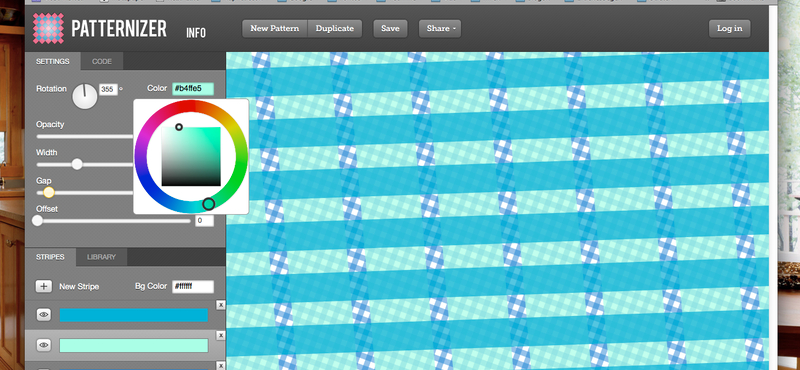Open the Library tab
This screenshot has height=370, width=800.
pyautogui.click(x=101, y=257)
